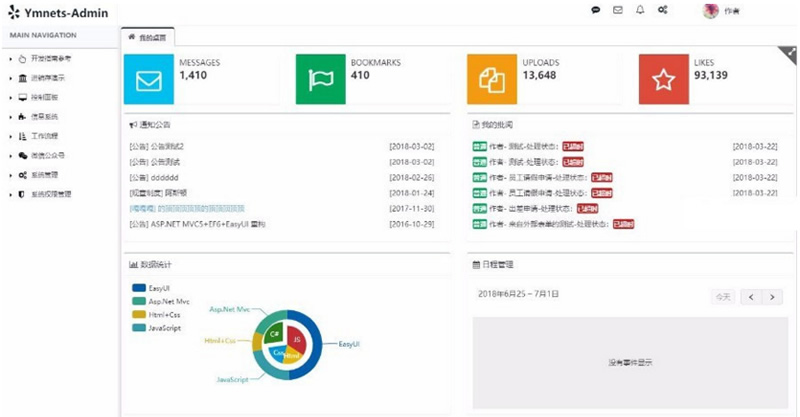Go to the next week in calendar
800x417 pixels.
click(x=773, y=297)
